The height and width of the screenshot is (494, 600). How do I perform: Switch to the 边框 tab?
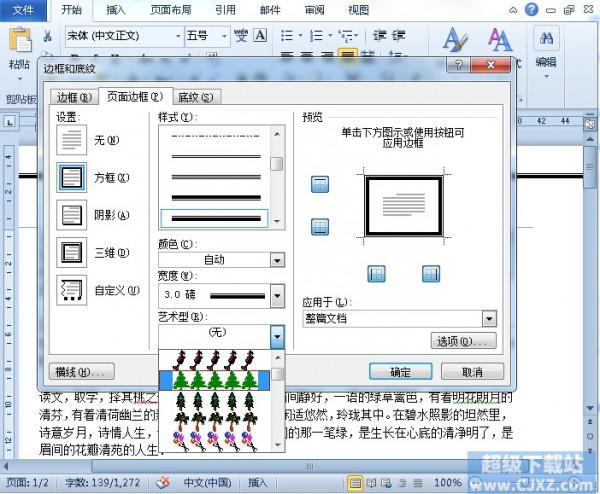tap(74, 97)
